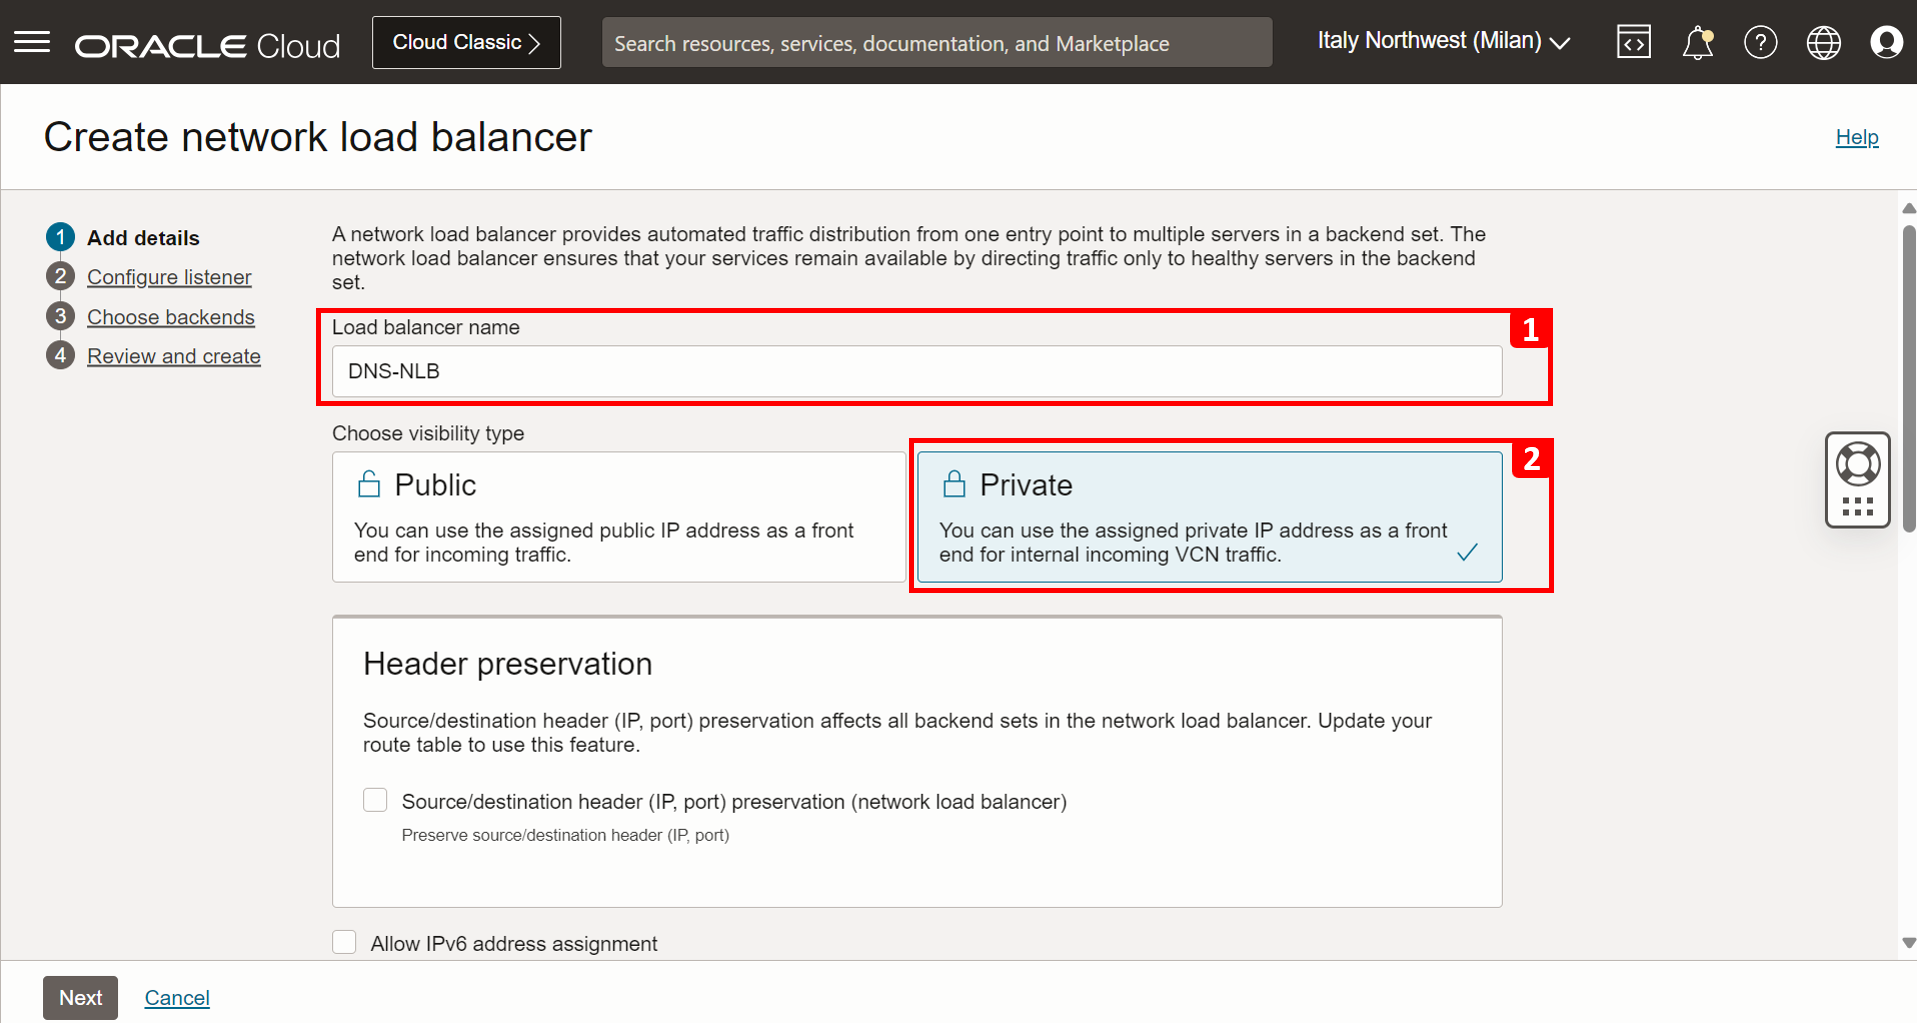Screen dimensions: 1917x1023
Task: Click the Cancel link
Action: pos(177,997)
